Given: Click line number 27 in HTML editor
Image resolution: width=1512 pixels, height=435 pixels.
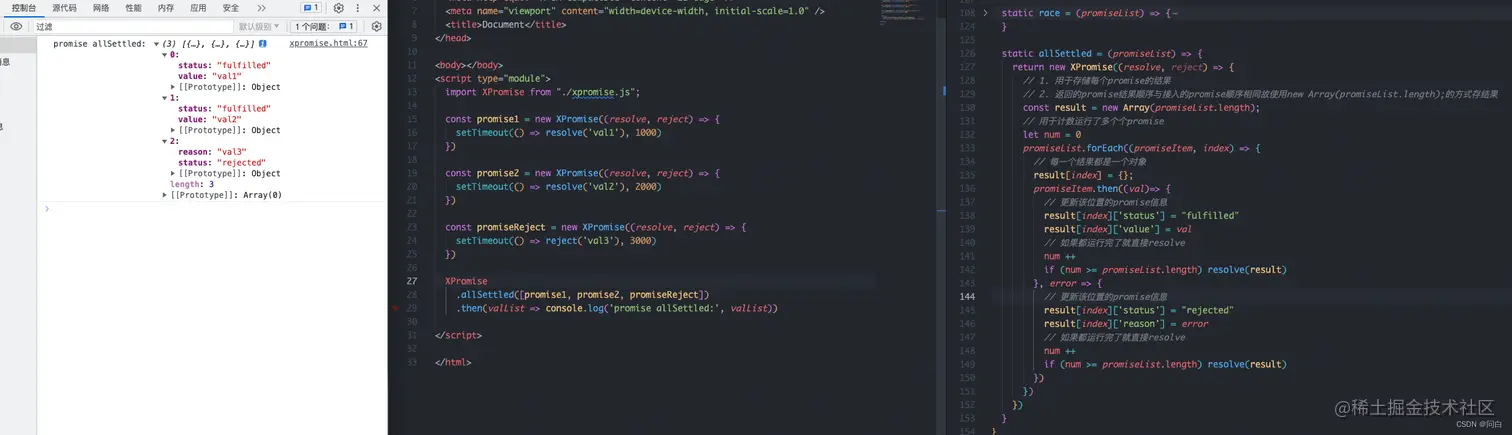Looking at the screenshot, I should click(411, 281).
